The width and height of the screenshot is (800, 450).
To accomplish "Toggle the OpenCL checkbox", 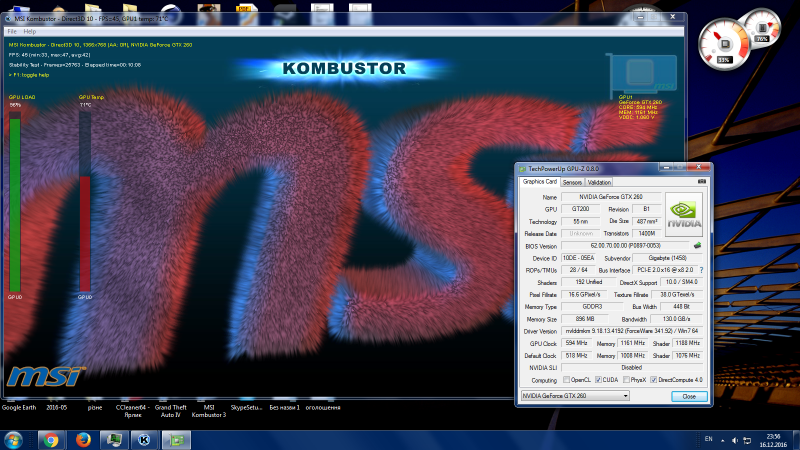I will [x=565, y=380].
